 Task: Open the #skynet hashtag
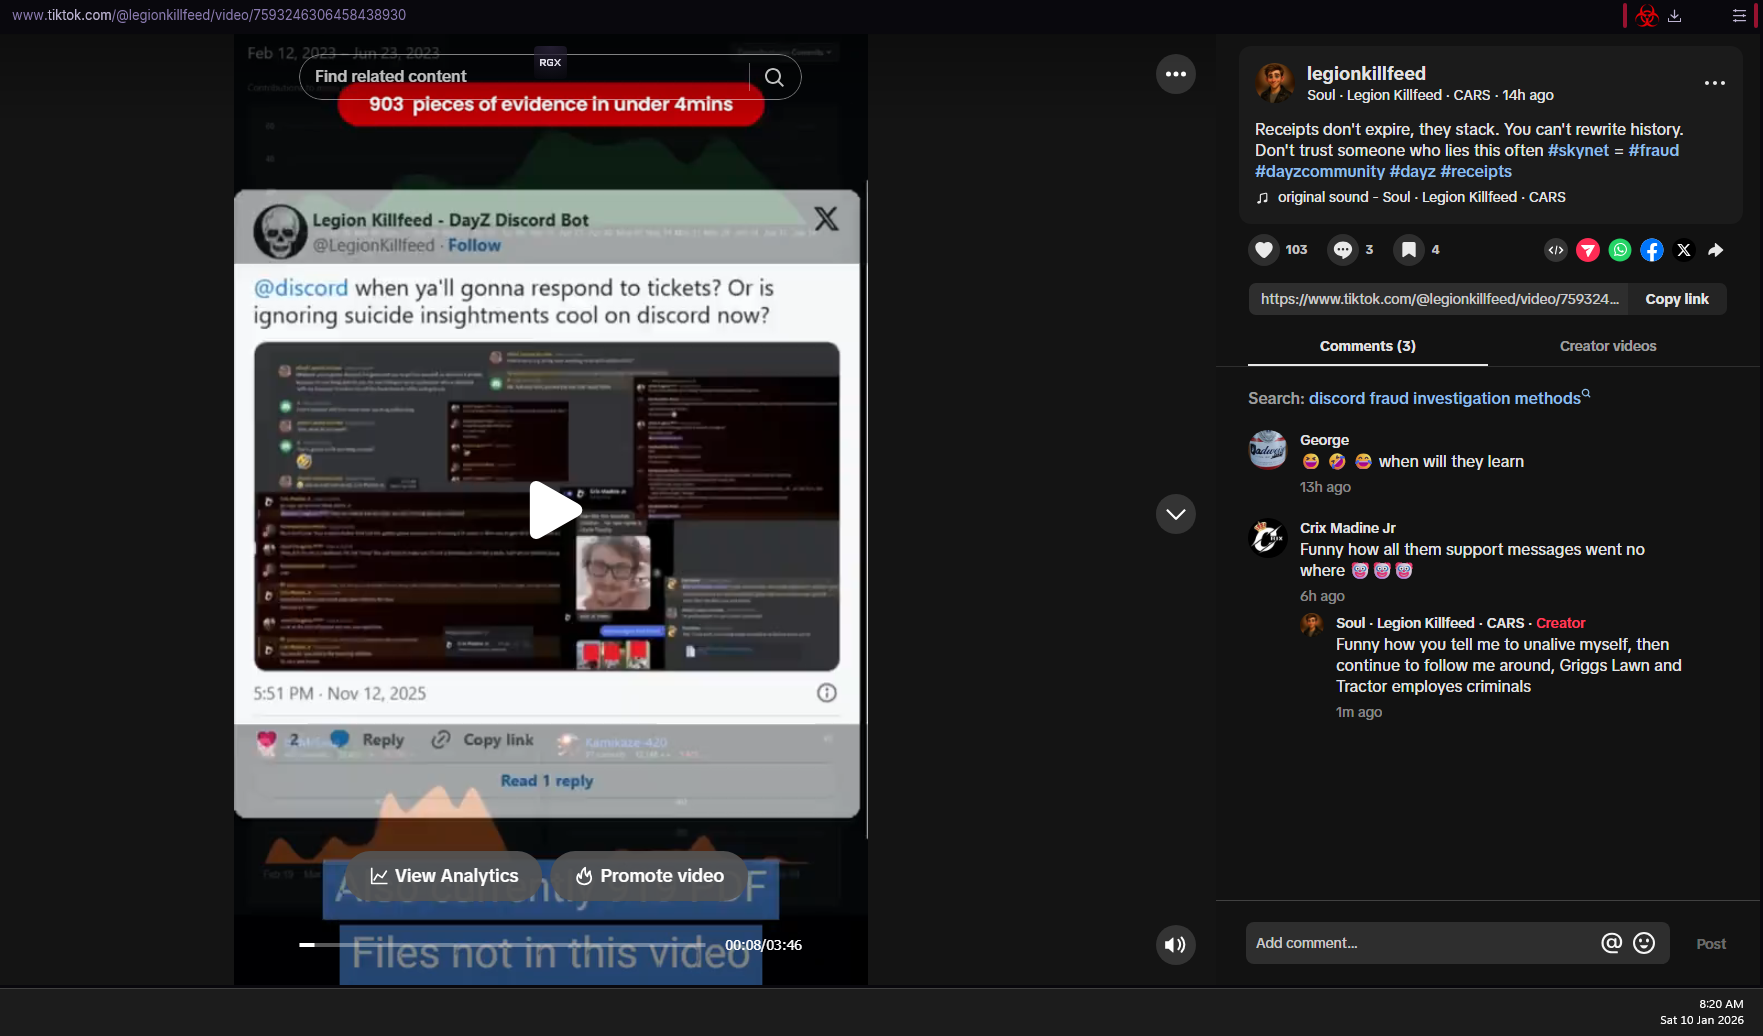[1578, 150]
